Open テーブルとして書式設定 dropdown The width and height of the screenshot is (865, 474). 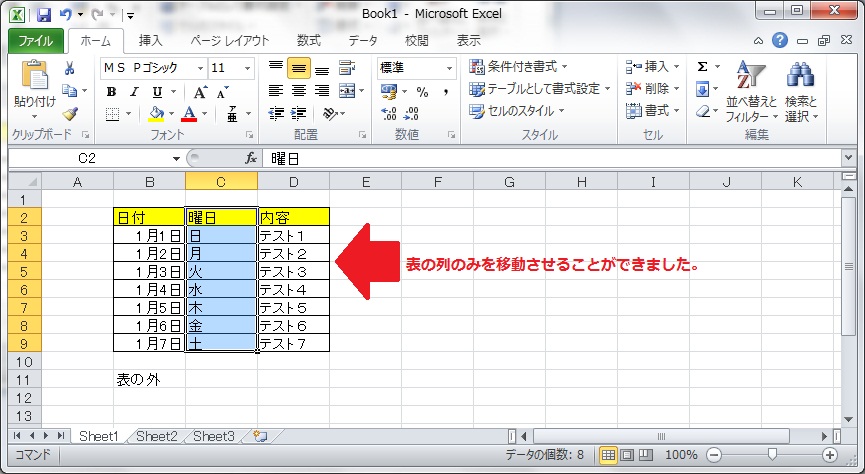(x=540, y=89)
